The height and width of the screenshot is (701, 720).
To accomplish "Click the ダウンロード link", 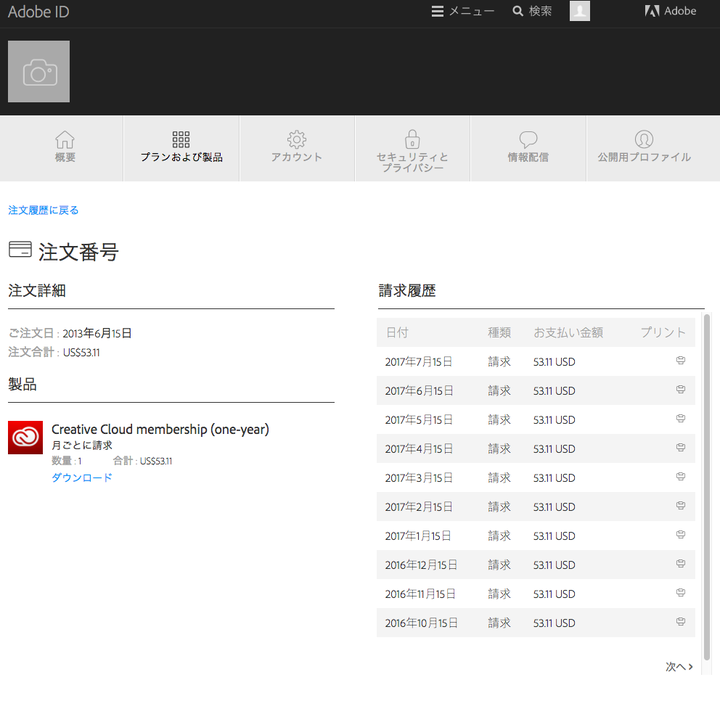I will [82, 477].
